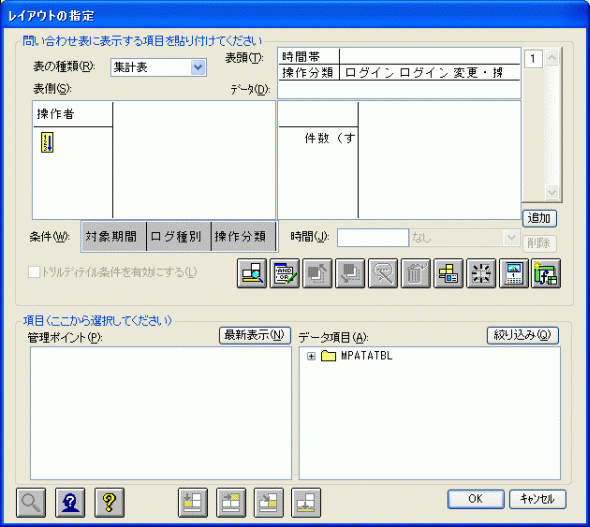Click the grayed magnifying glass search button
Image resolution: width=590 pixels, height=527 pixels.
pyautogui.click(x=31, y=503)
